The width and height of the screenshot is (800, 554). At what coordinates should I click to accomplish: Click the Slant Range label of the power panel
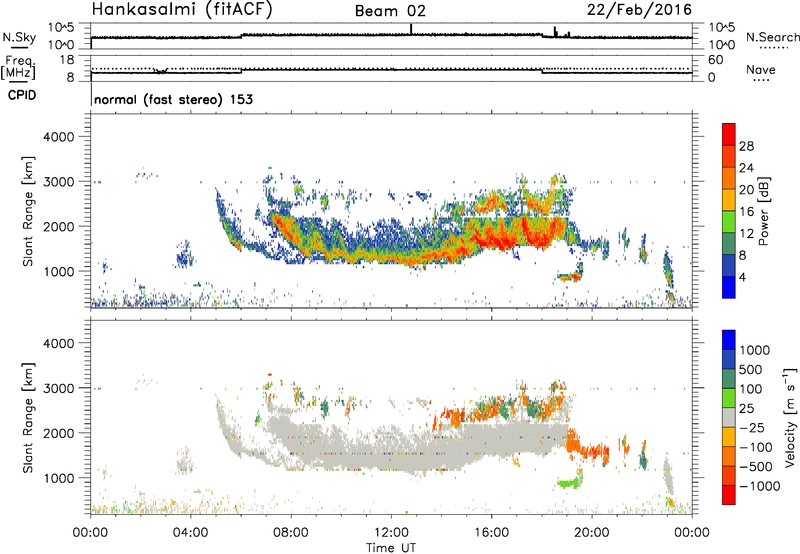point(29,212)
